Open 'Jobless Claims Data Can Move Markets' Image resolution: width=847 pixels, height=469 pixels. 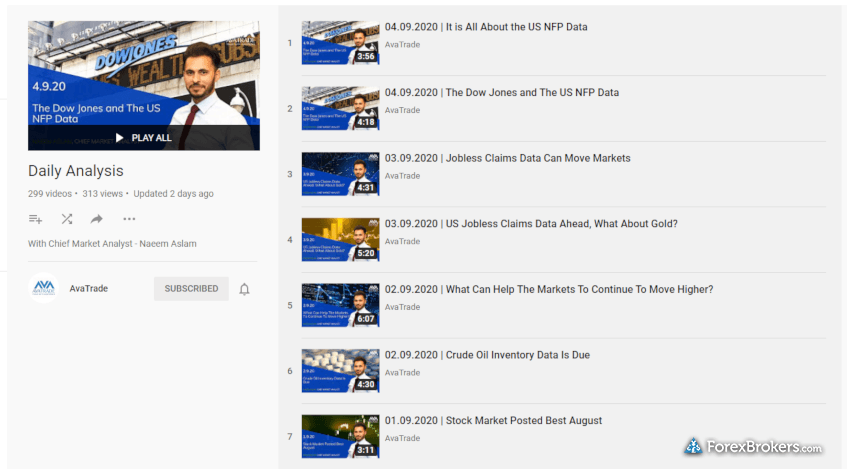coord(507,158)
